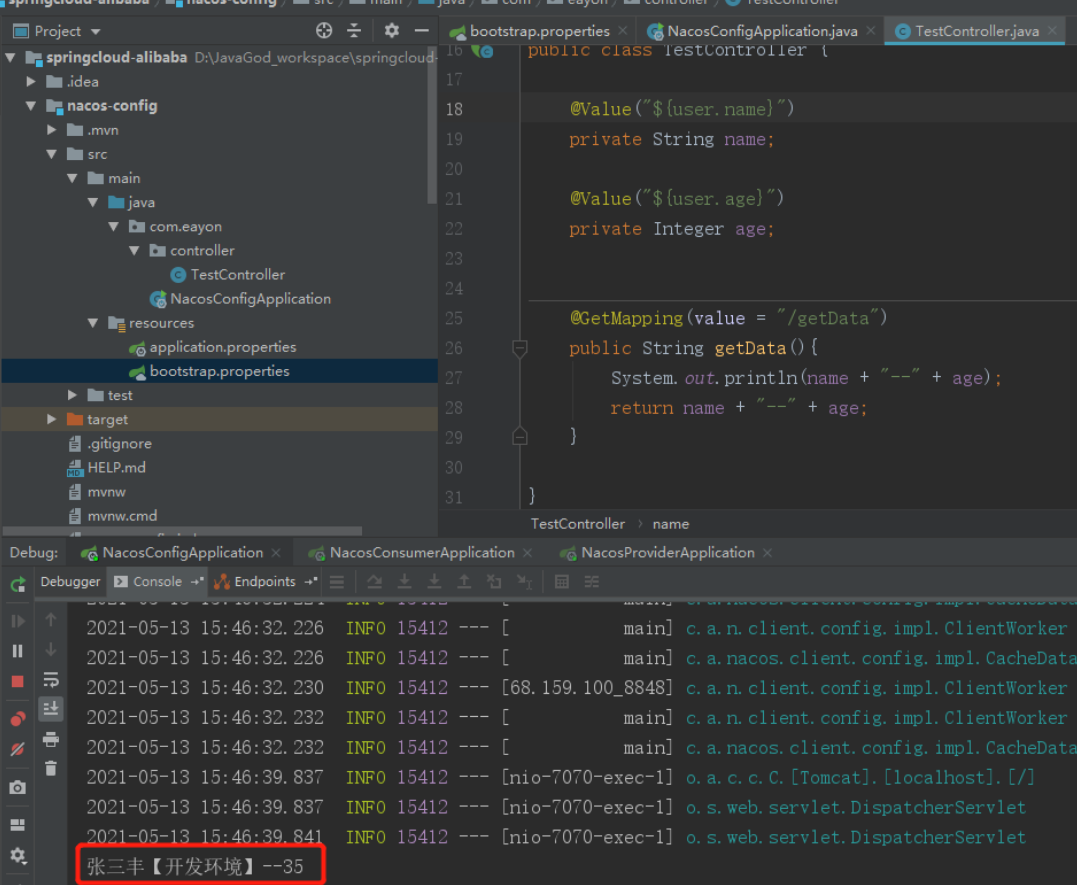The image size is (1077, 885).
Task: Pause the running program
Action: [x=18, y=651]
